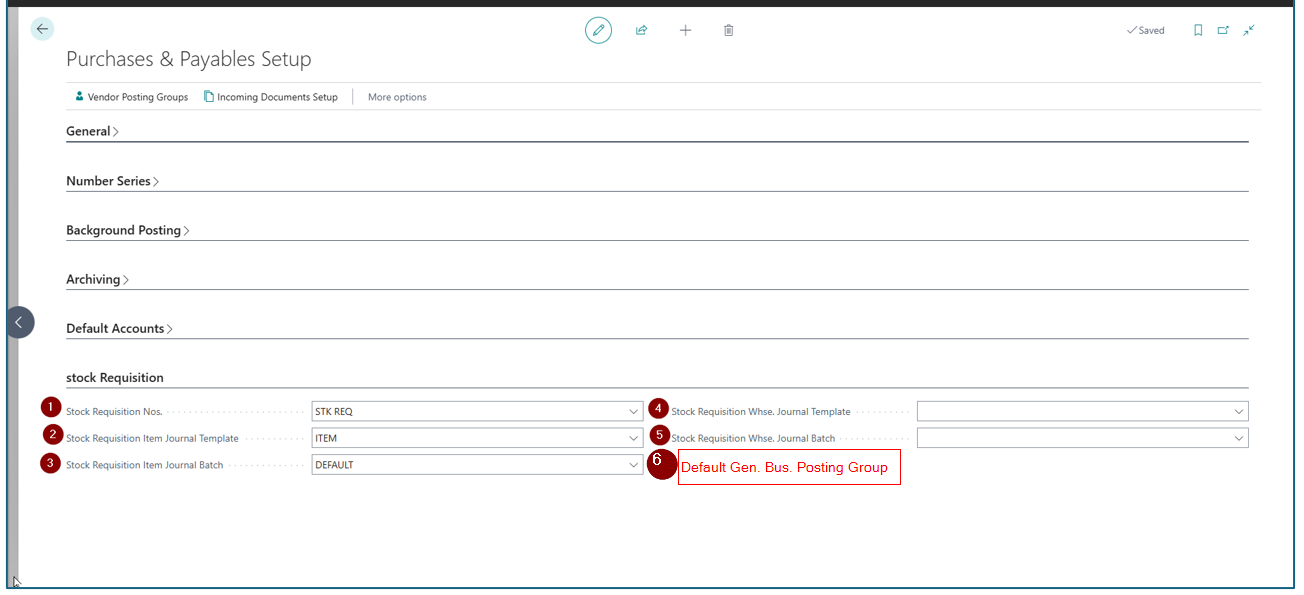
Task: Expand the Background Posting section
Action: click(x=127, y=230)
